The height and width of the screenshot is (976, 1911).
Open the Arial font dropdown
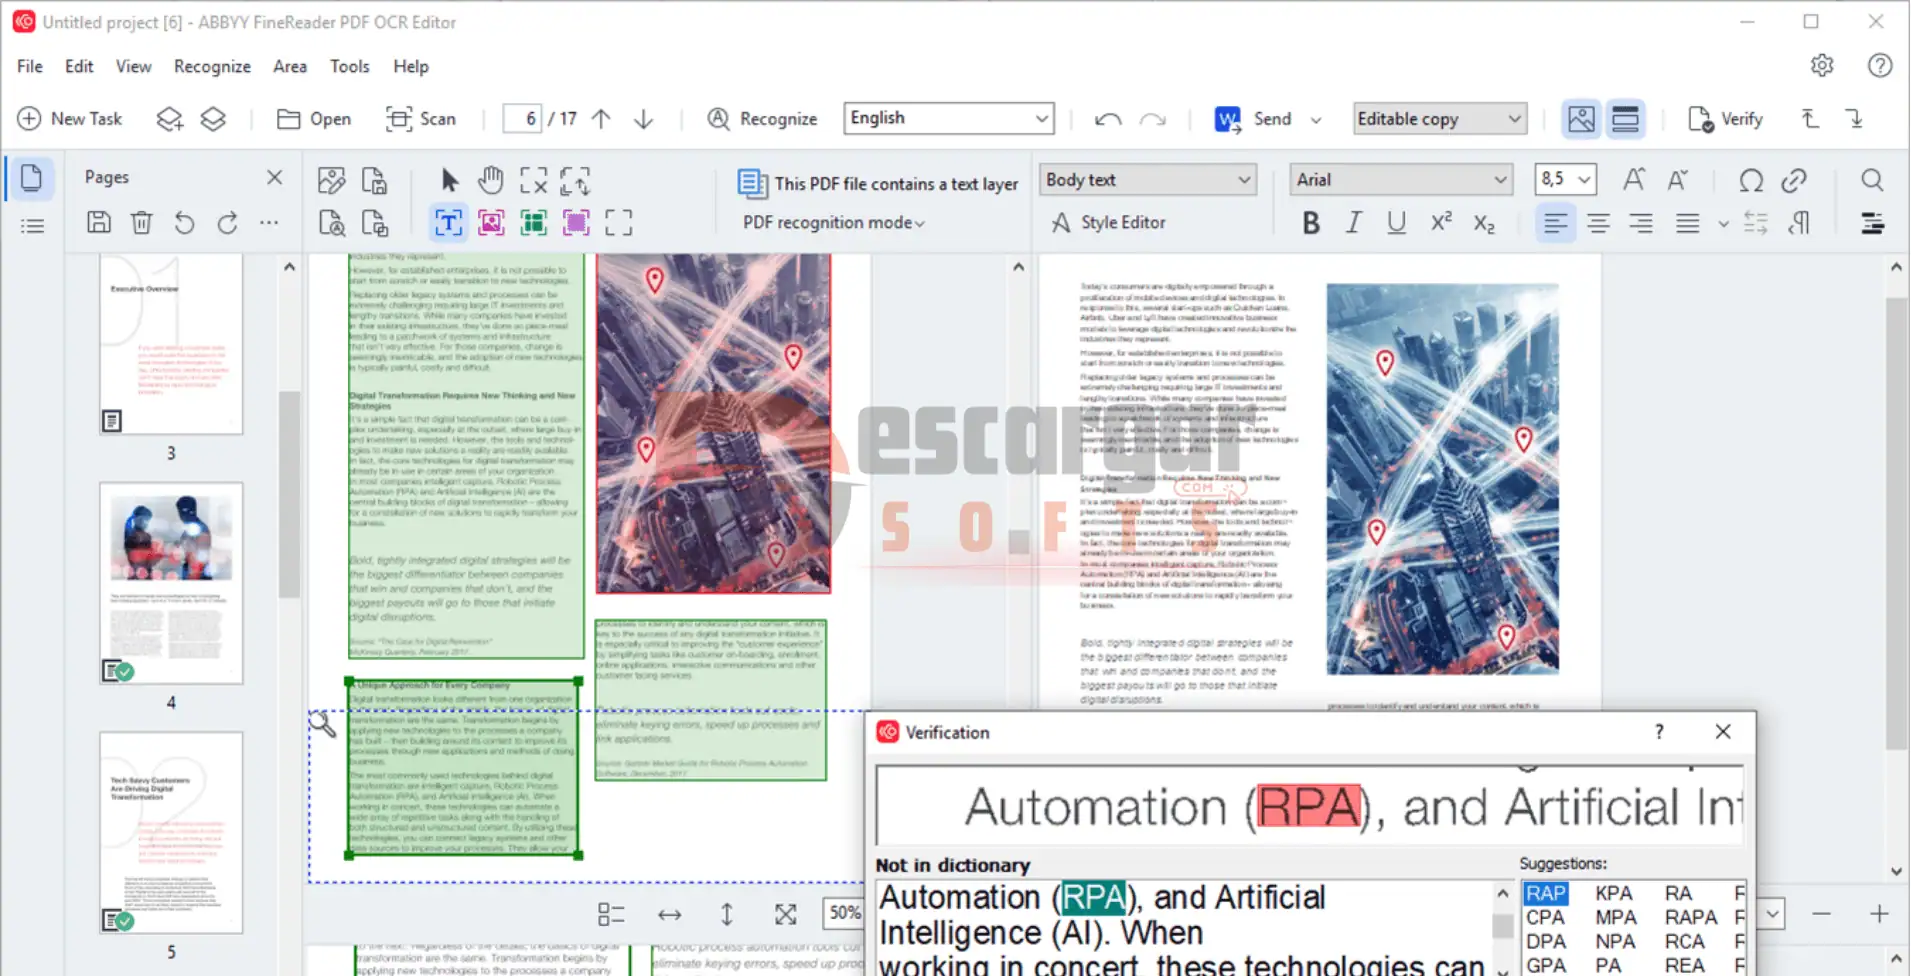point(1400,180)
